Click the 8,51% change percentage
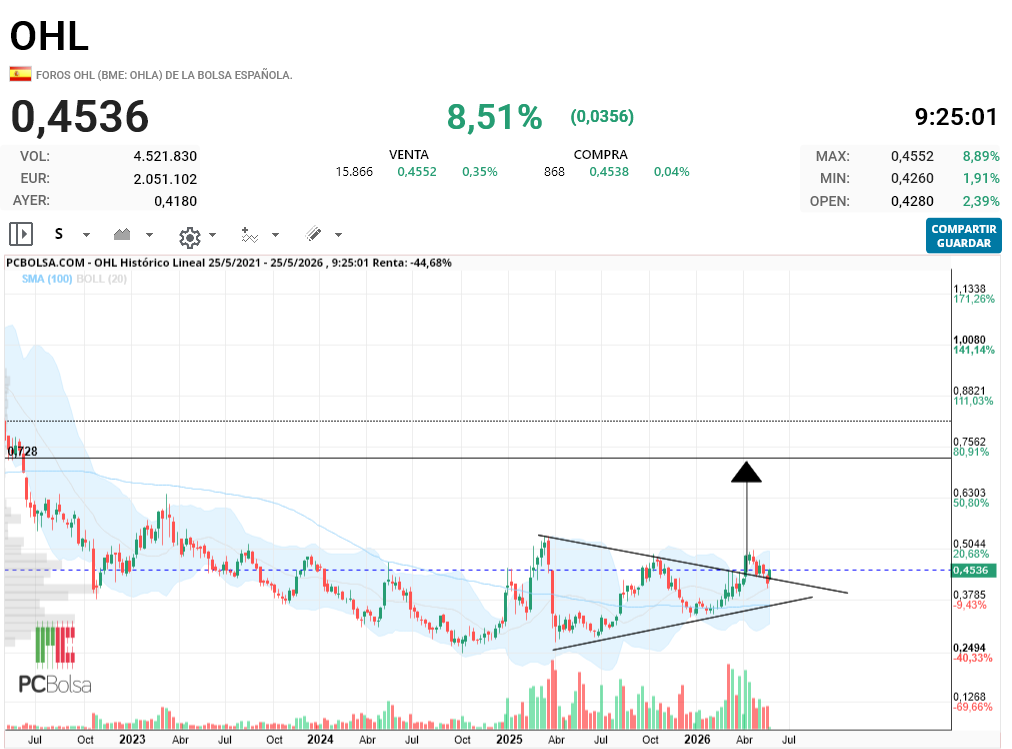 [494, 117]
